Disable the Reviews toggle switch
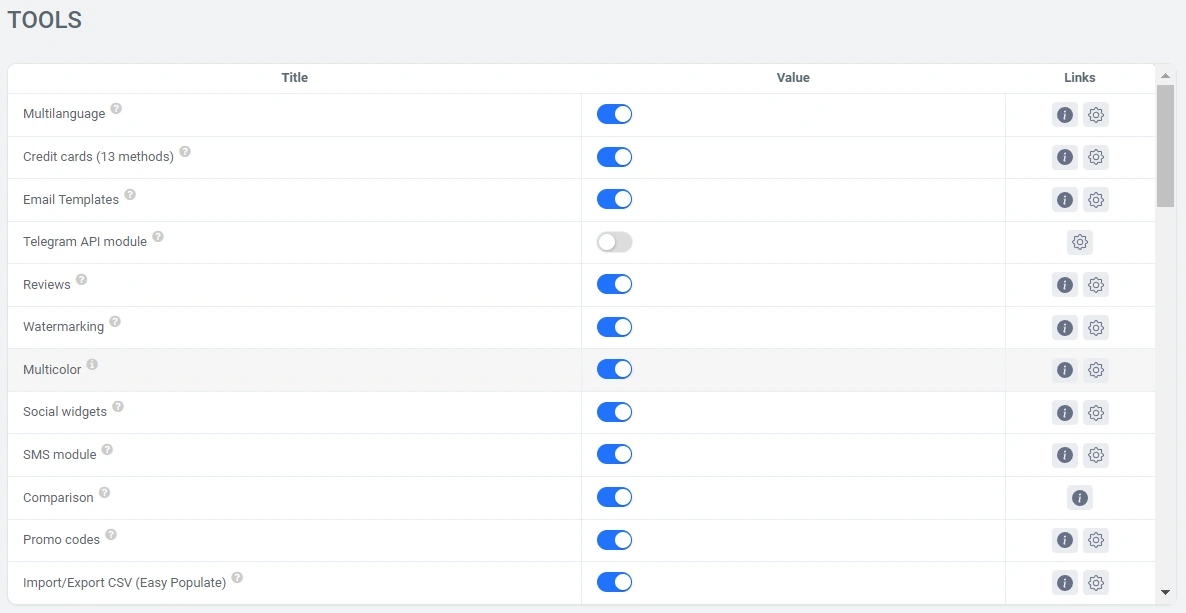 coord(614,284)
